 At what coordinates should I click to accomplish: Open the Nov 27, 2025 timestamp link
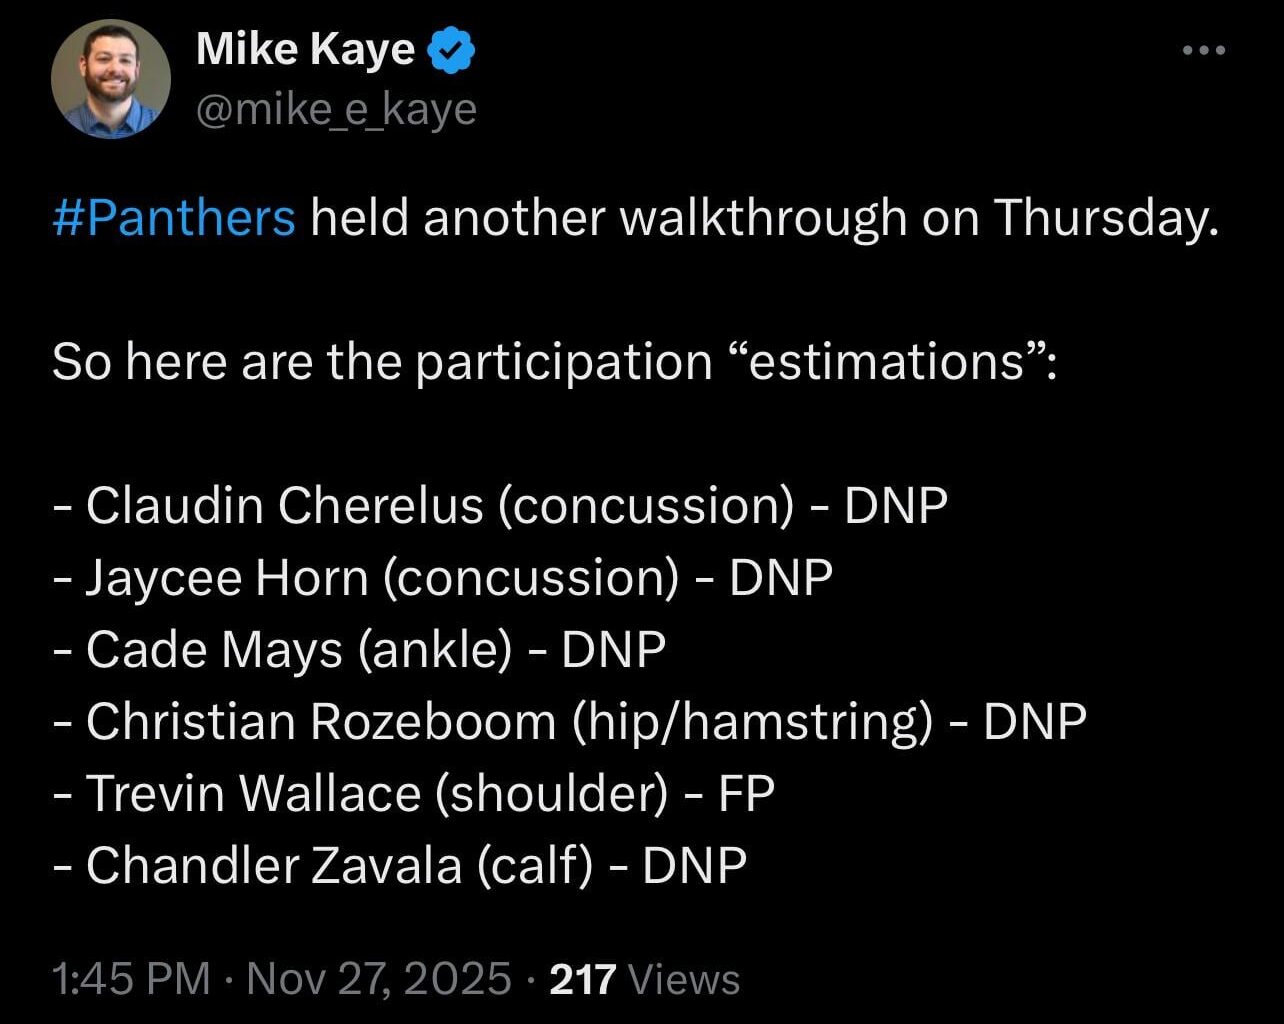tap(377, 979)
